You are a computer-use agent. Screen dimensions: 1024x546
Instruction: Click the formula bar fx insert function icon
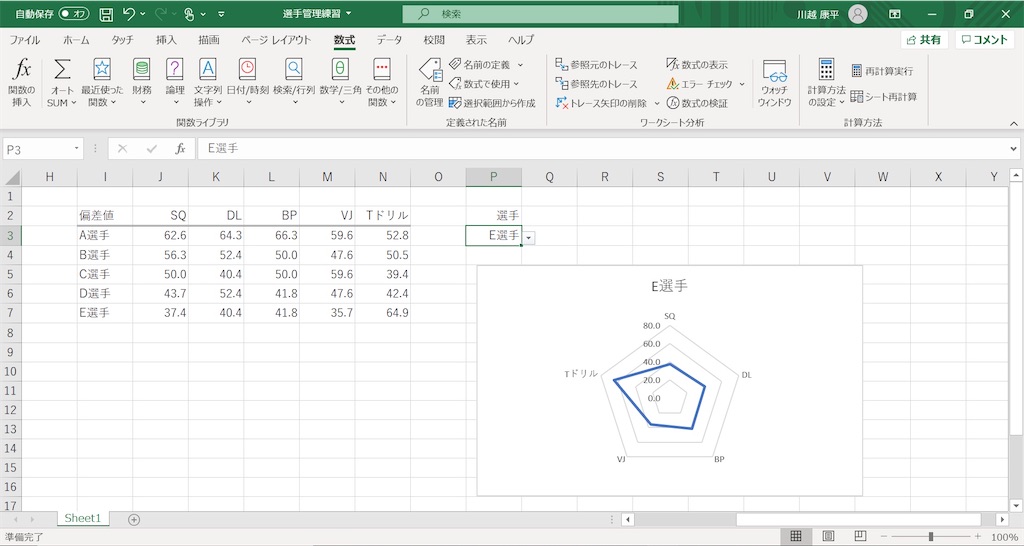(180, 149)
